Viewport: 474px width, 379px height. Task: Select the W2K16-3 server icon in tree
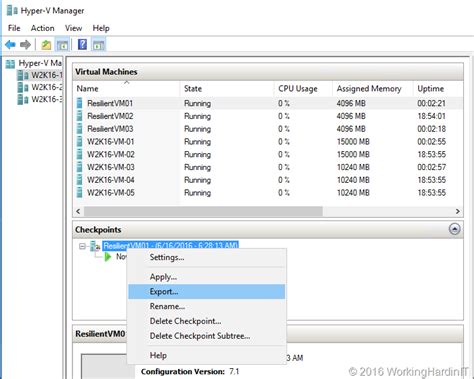pos(23,99)
